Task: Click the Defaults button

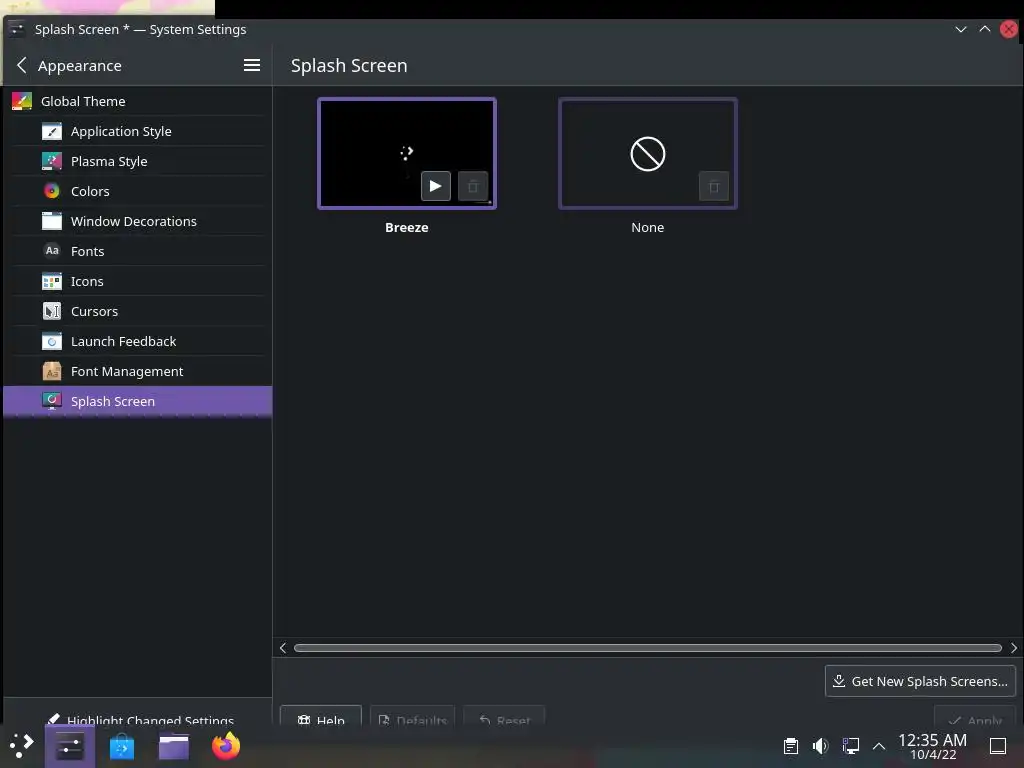Action: 412,716
